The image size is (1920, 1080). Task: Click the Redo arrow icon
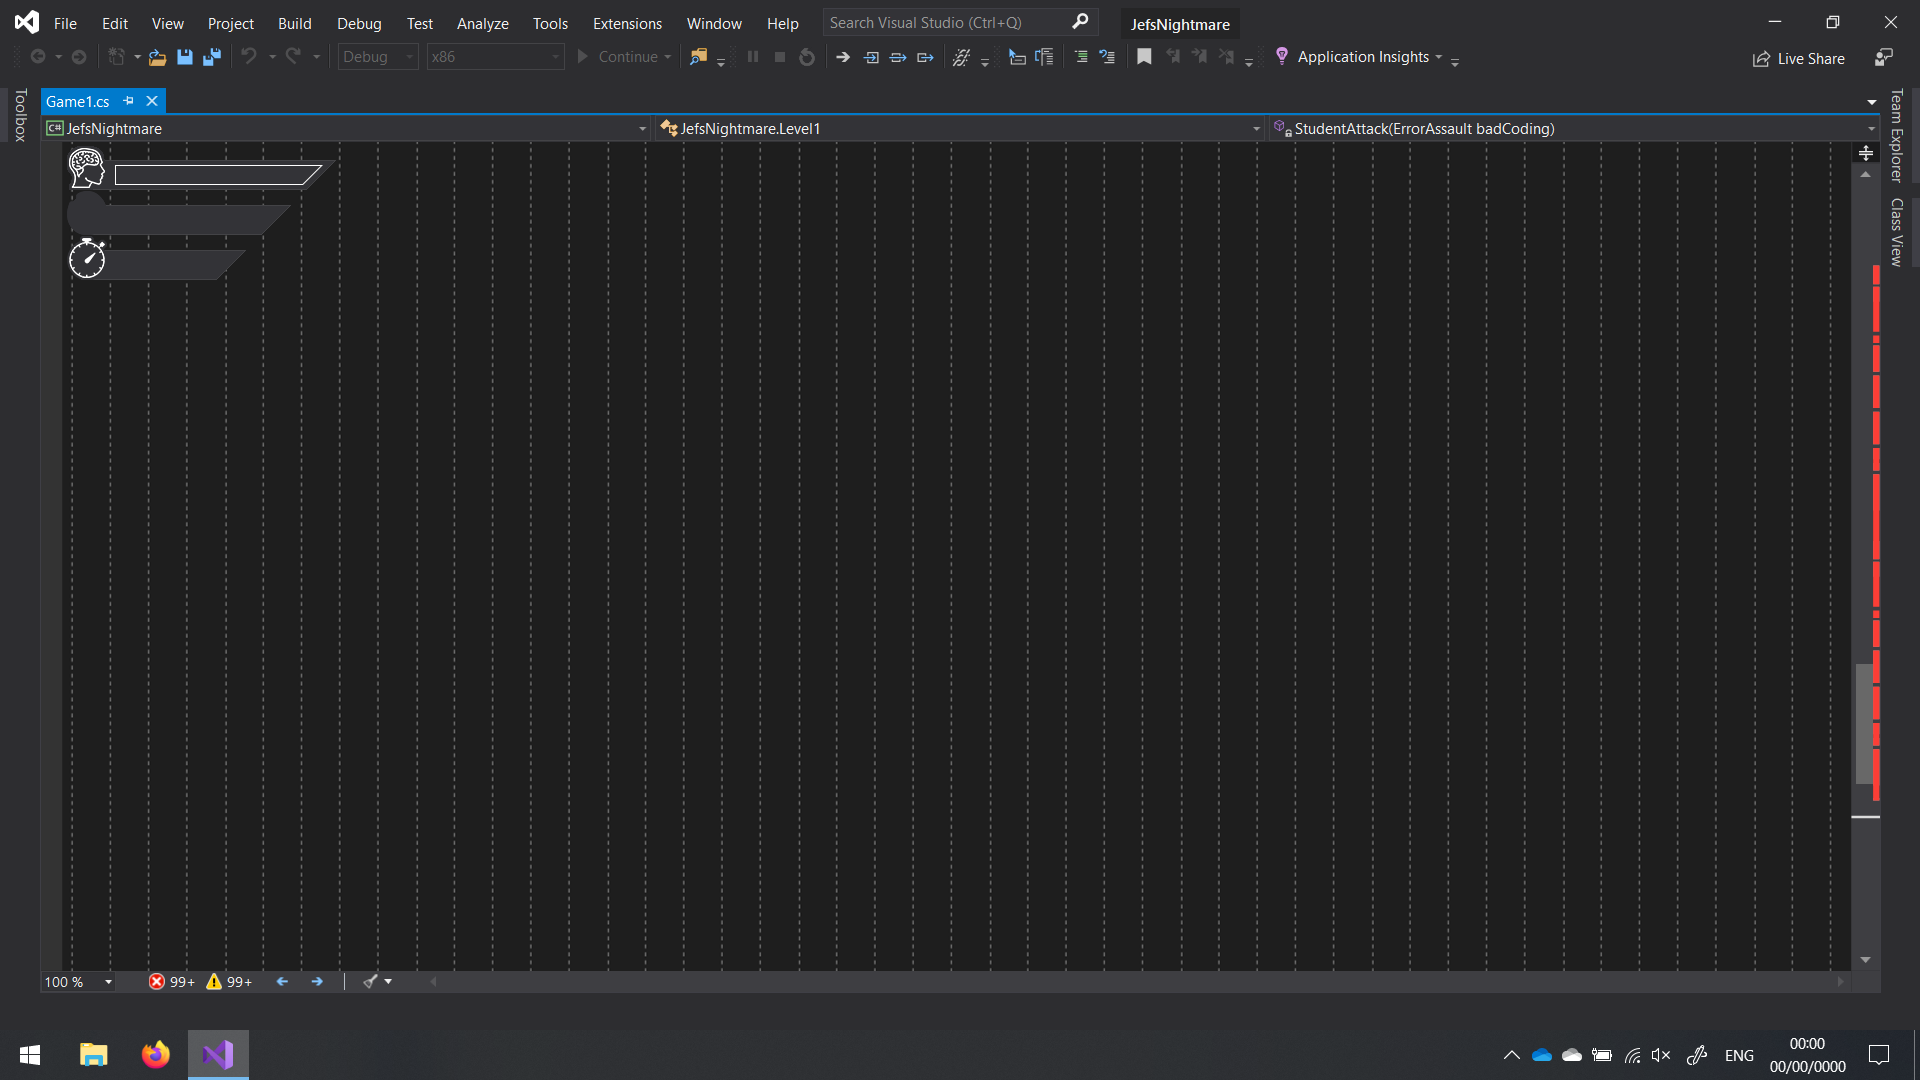[x=293, y=57]
